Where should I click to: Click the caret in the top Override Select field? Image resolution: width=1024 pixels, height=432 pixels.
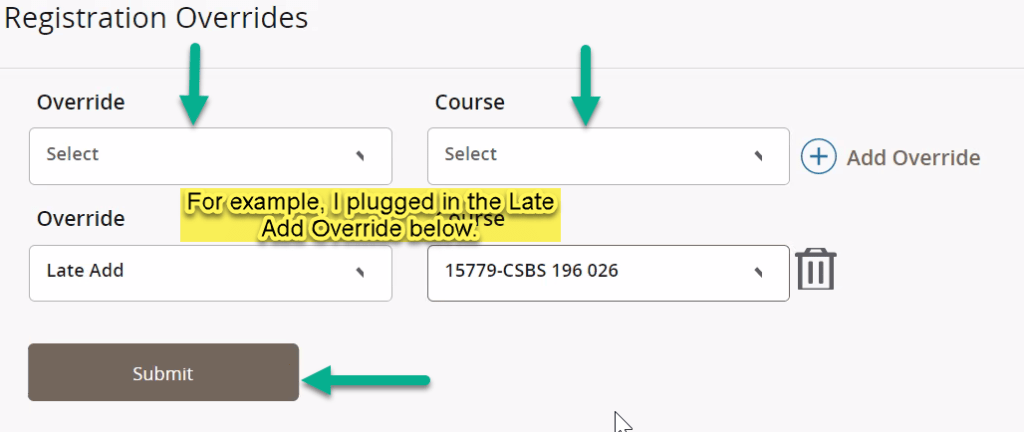click(x=359, y=155)
